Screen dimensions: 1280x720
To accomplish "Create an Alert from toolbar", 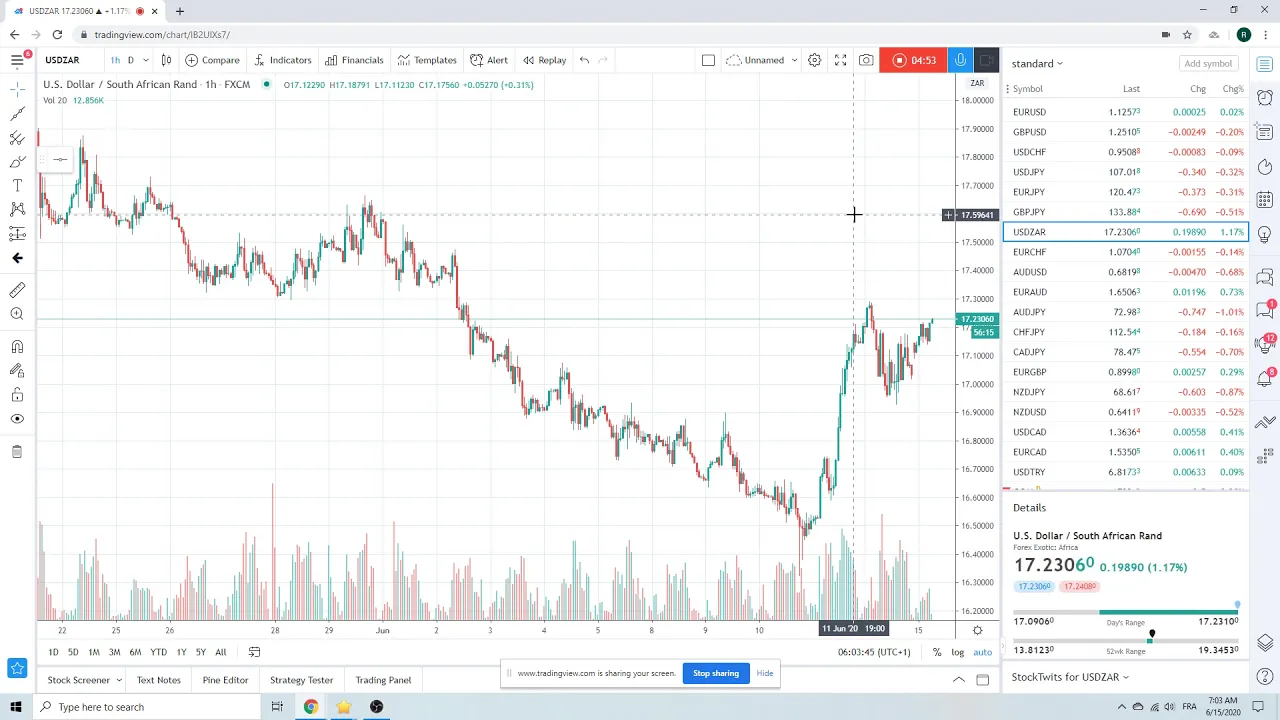I will pos(489,60).
